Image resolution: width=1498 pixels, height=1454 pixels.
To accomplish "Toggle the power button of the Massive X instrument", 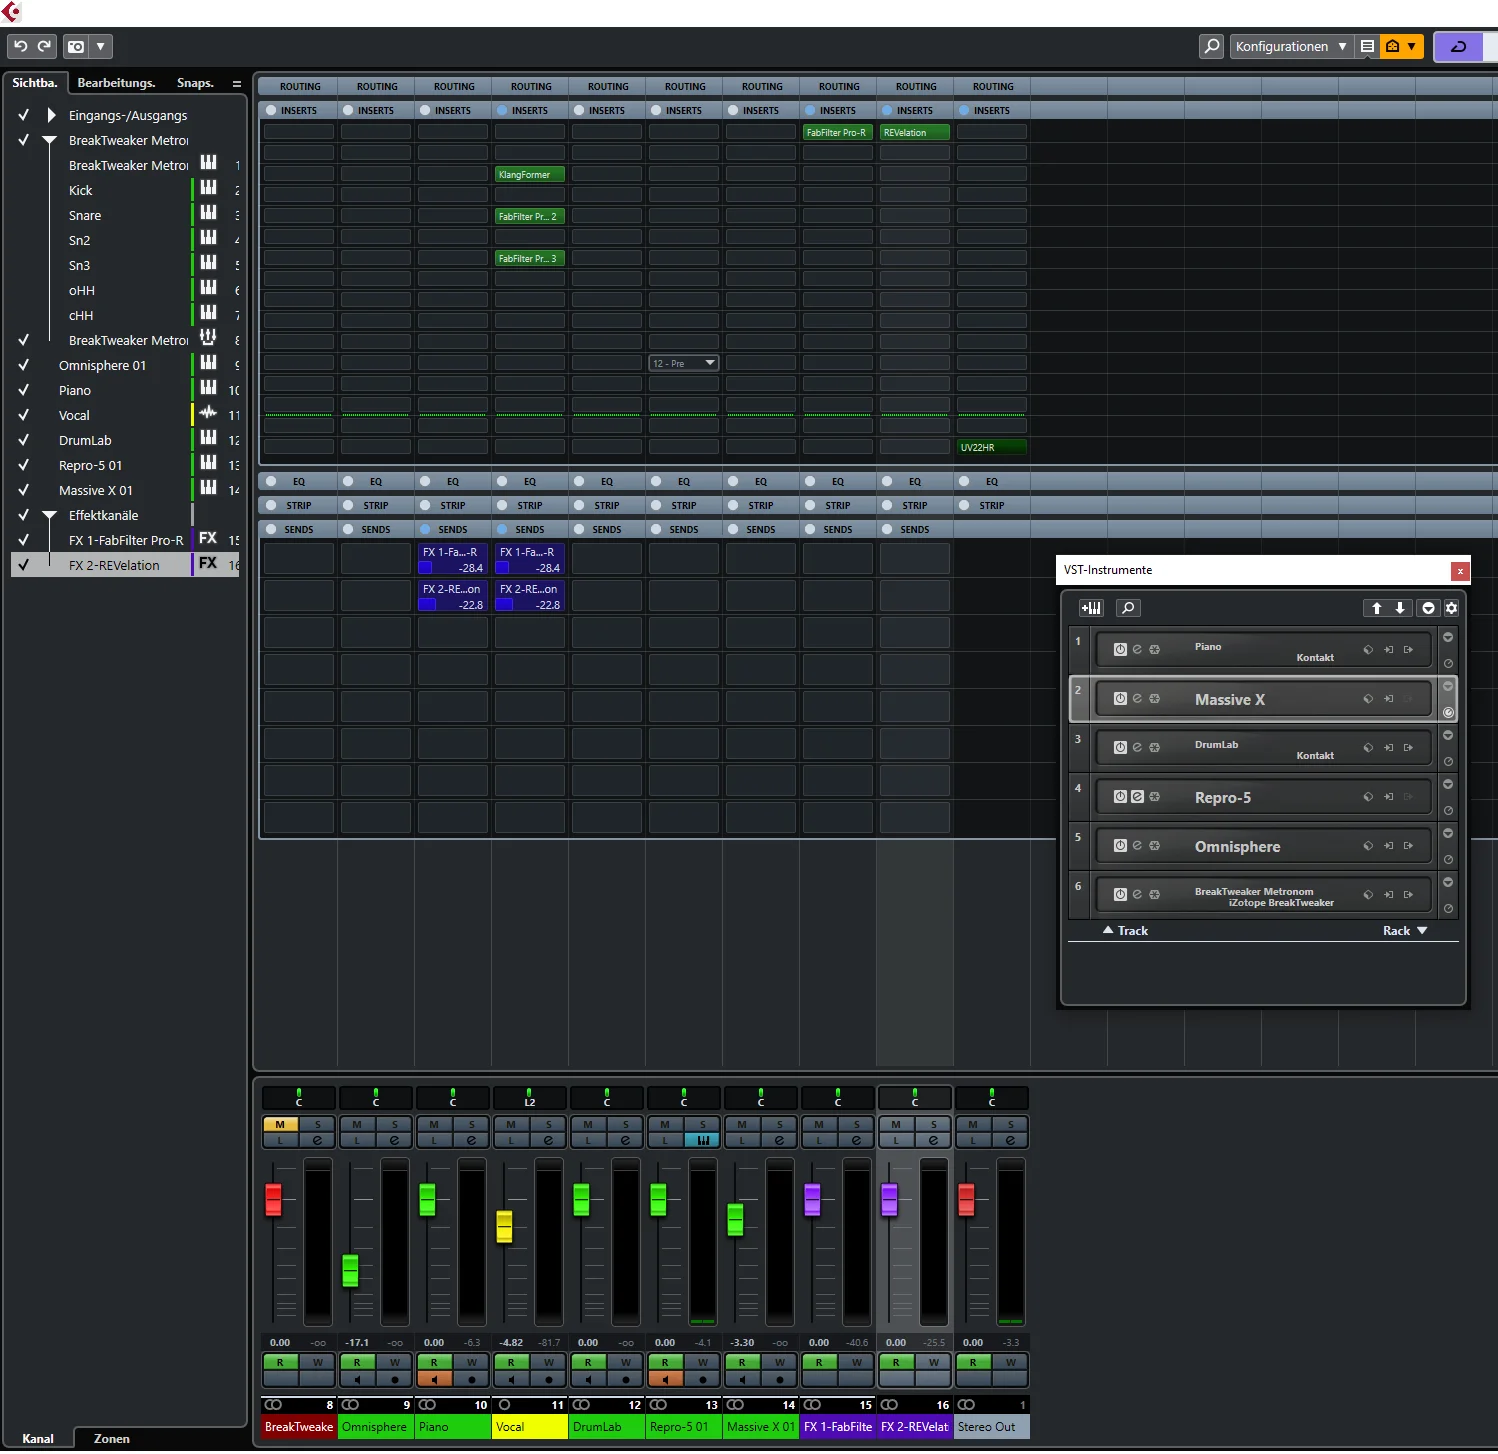I will coord(1120,699).
